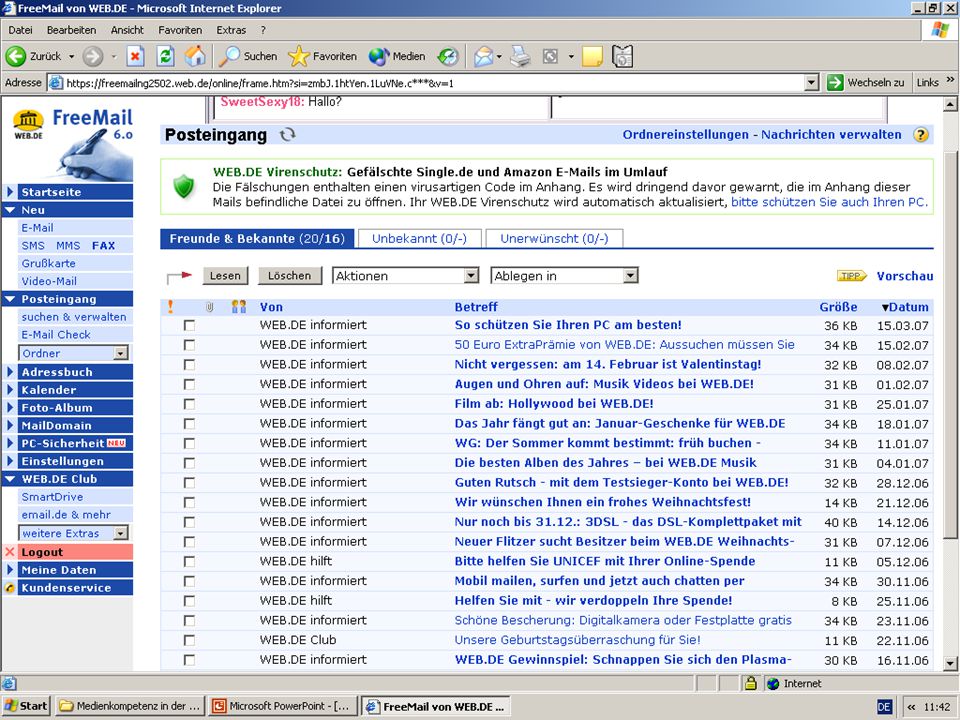The image size is (960, 720).
Task: Click the lock icon in status bar
Action: (x=750, y=683)
